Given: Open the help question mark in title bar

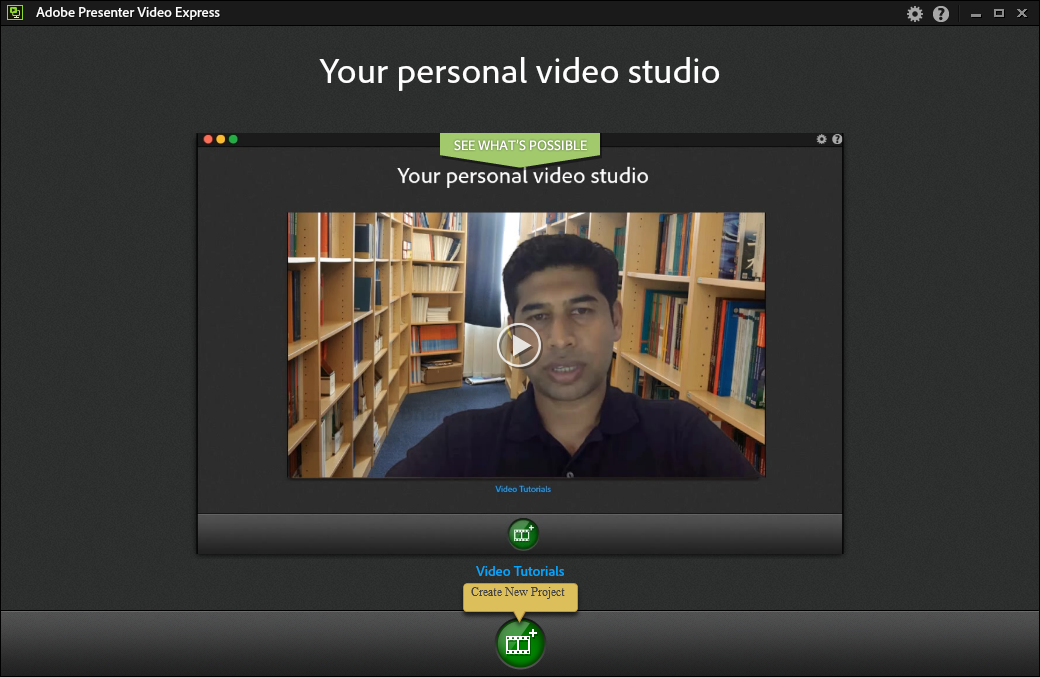Looking at the screenshot, I should pos(941,14).
